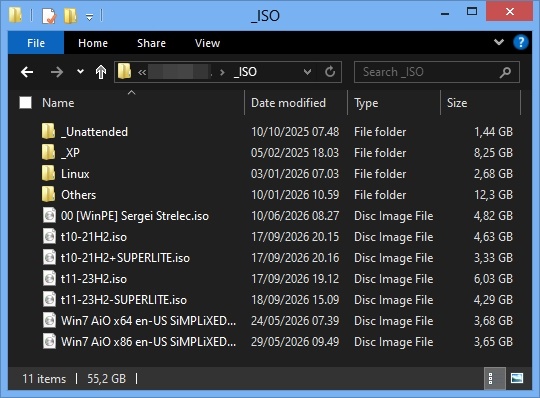Screen dimensions: 540x398
Task: Click the 55,2 GB status bar total
Action: 106,379
